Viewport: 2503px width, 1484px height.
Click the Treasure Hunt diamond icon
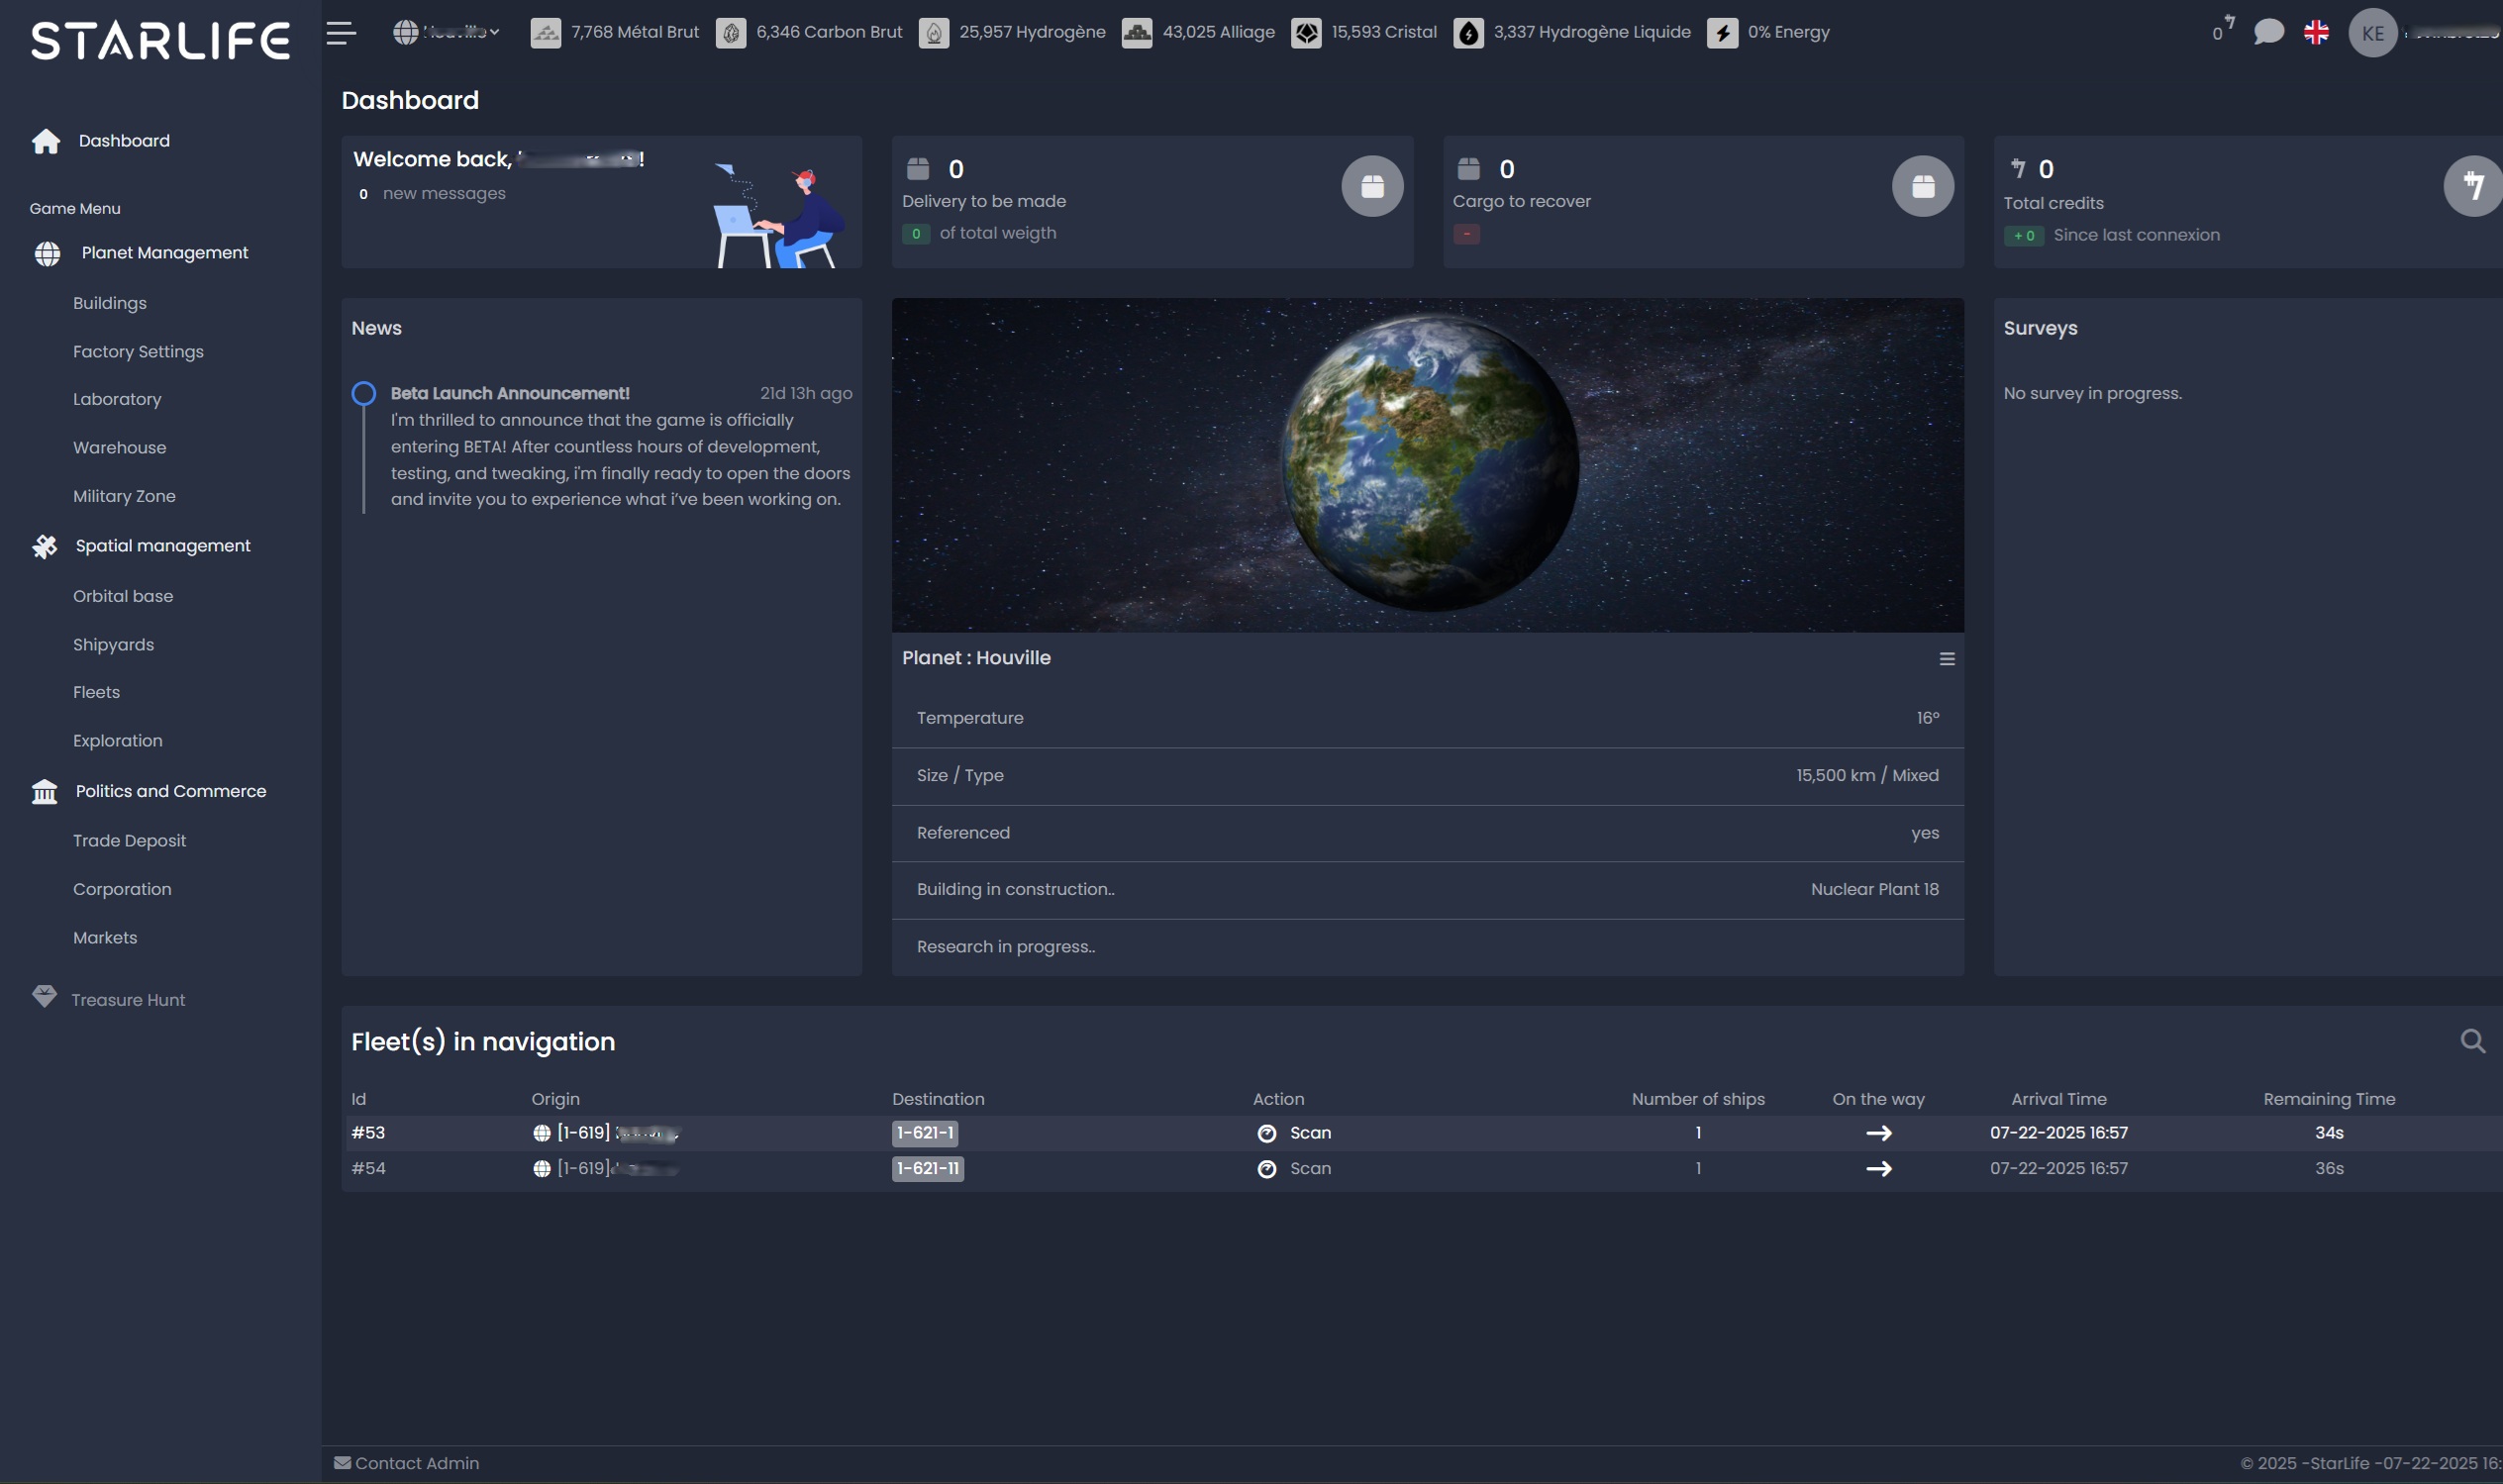tap(44, 997)
